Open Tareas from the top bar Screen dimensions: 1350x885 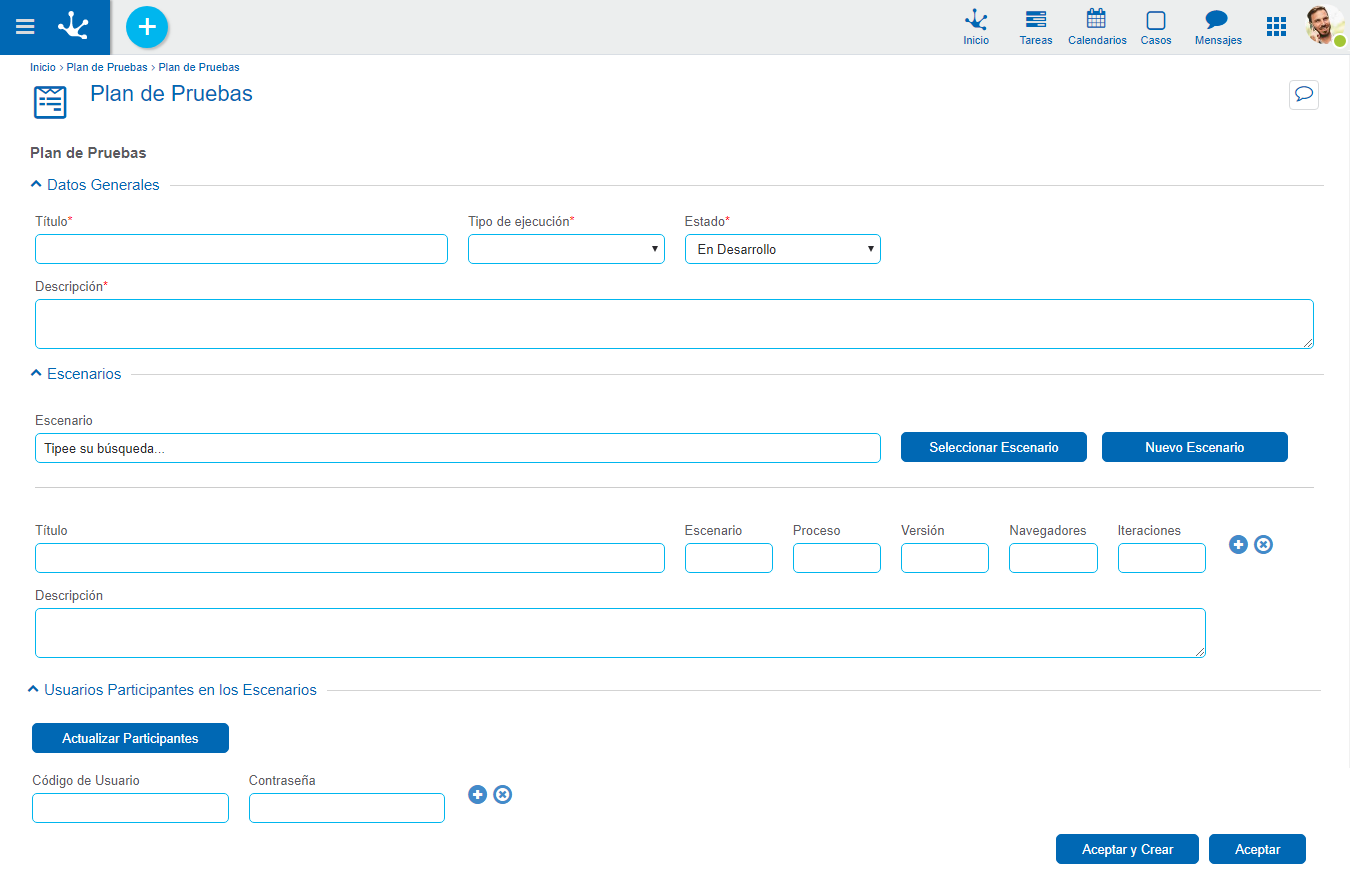coord(1036,27)
